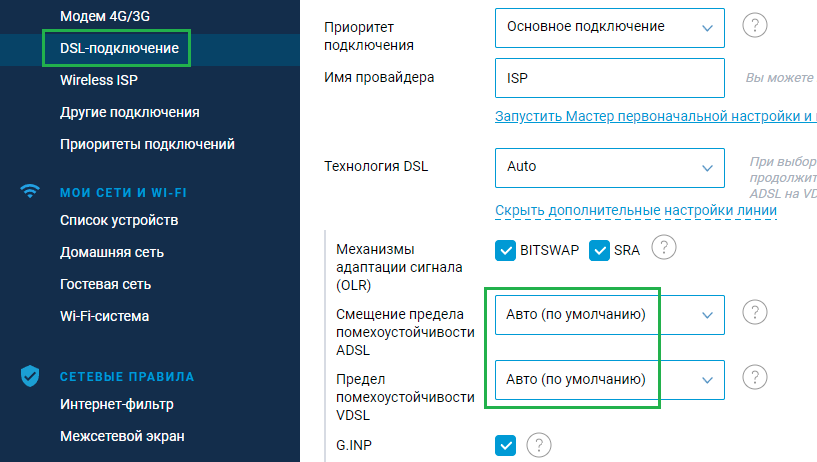Click help icon beside SRA checkbox

664,247
